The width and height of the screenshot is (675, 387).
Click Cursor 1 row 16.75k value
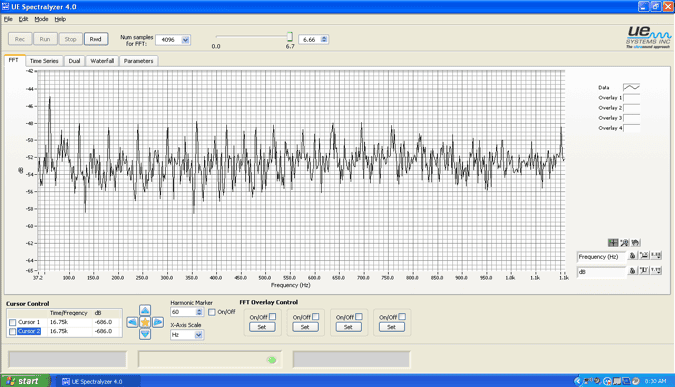tap(59, 322)
